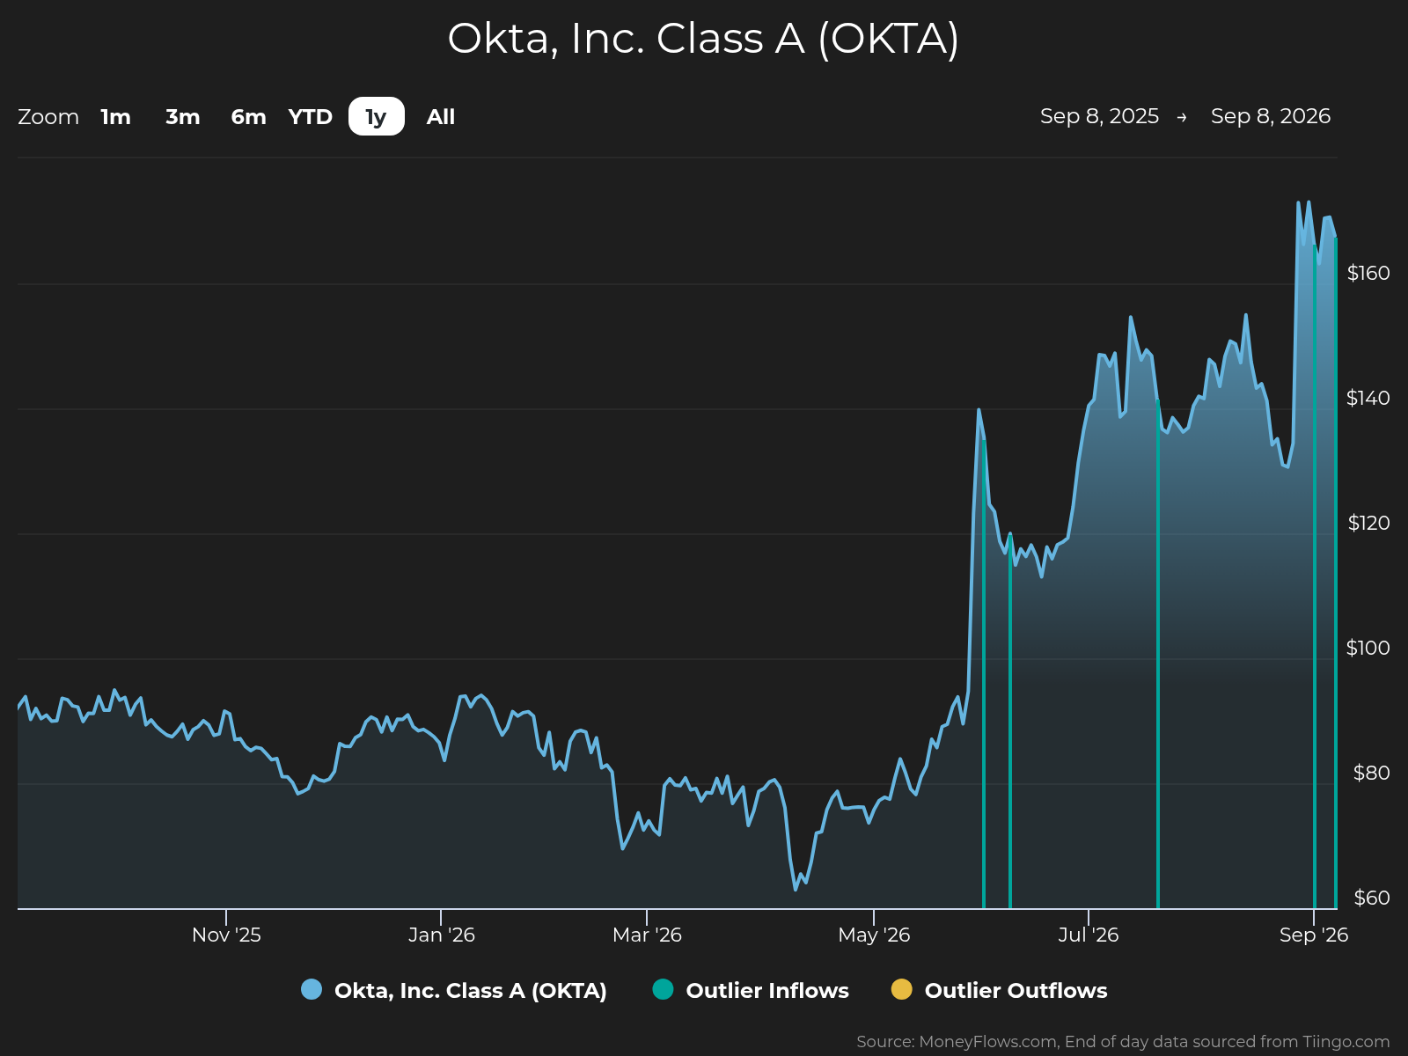1408x1056 pixels.
Task: Select the 6m zoom range
Action: (249, 117)
